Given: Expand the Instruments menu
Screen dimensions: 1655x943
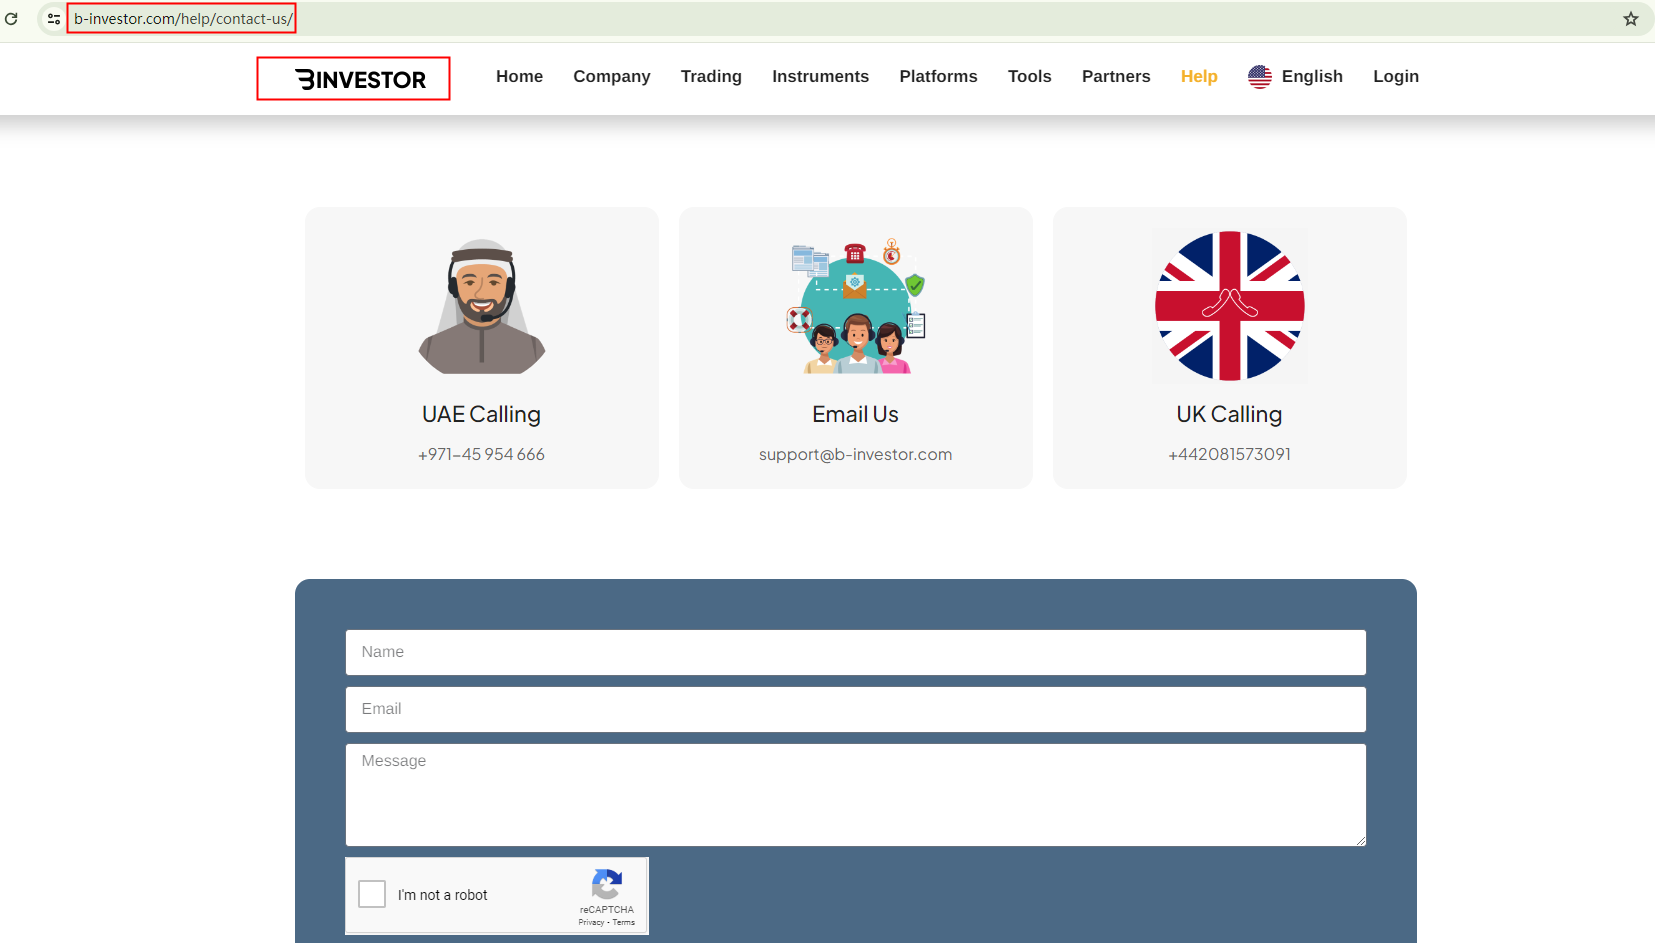Looking at the screenshot, I should coord(820,77).
